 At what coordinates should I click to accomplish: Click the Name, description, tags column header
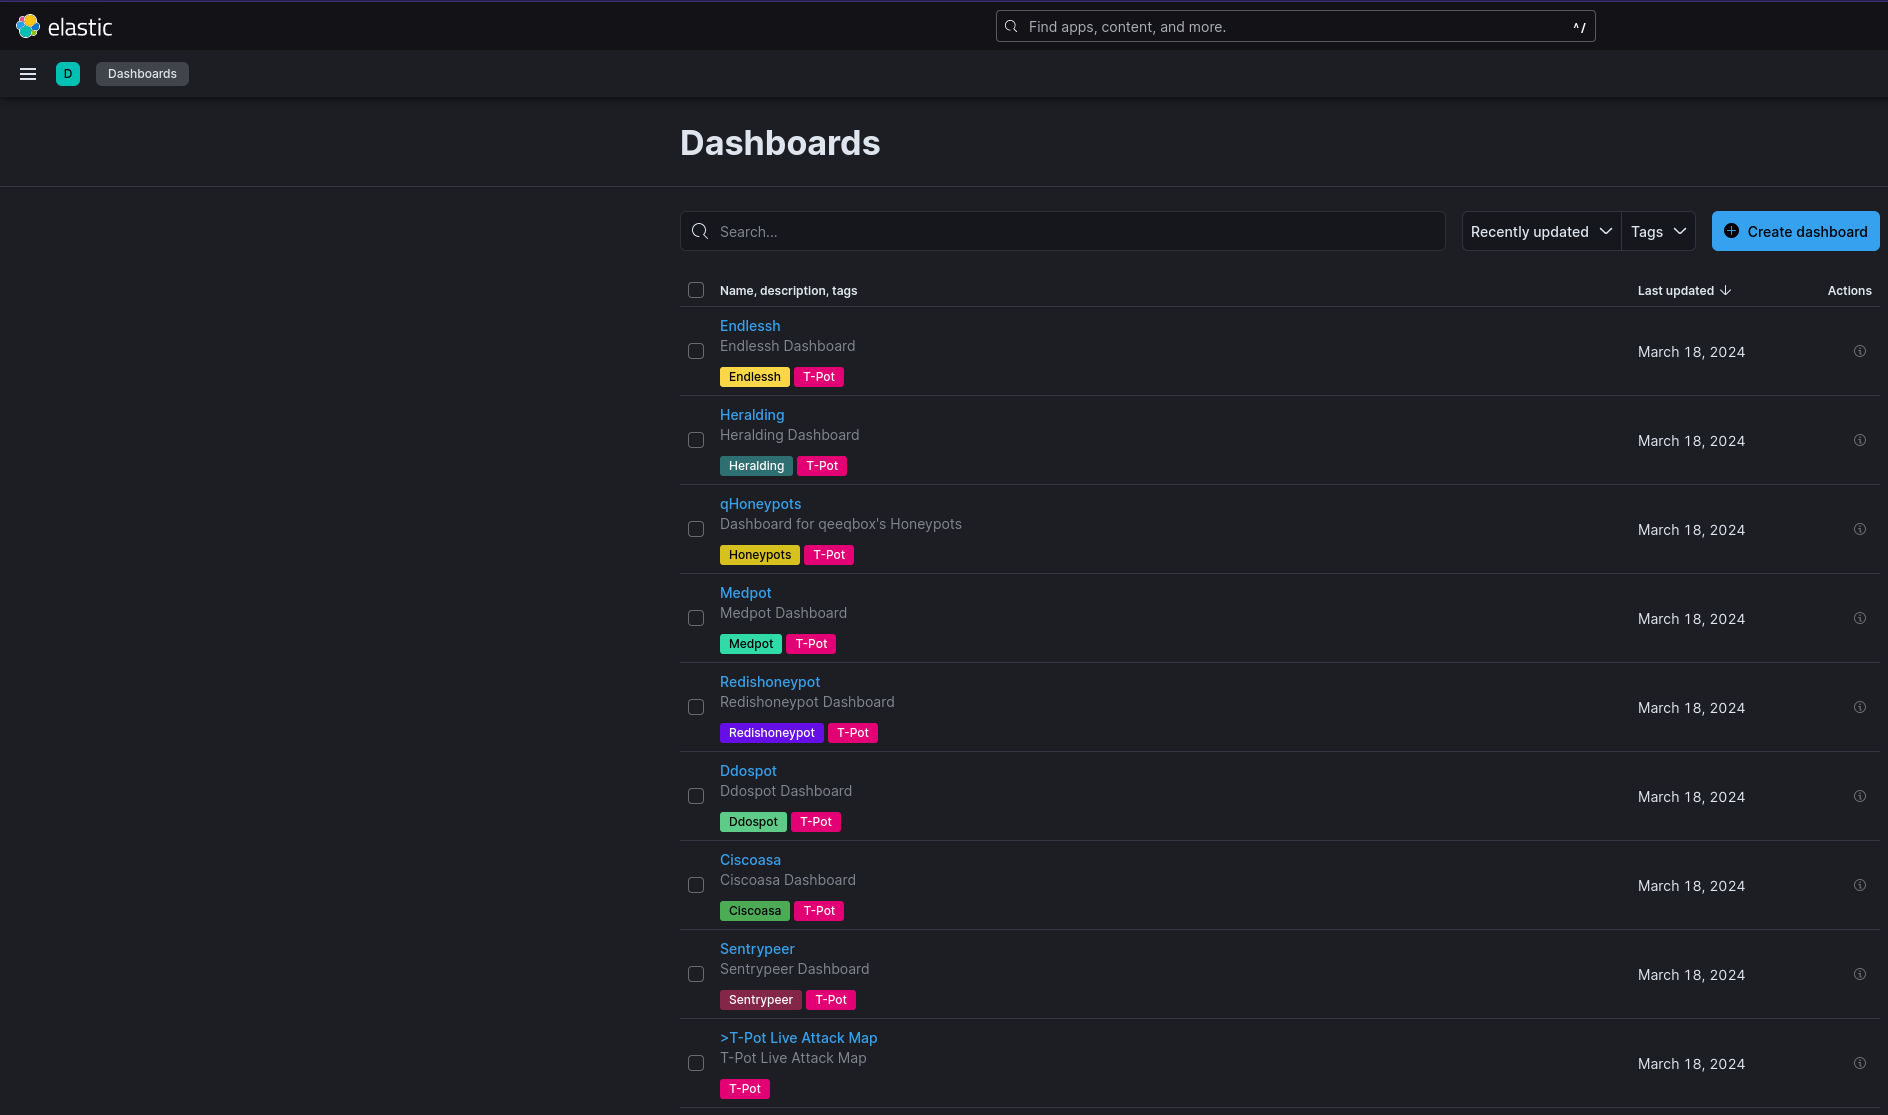(x=788, y=291)
